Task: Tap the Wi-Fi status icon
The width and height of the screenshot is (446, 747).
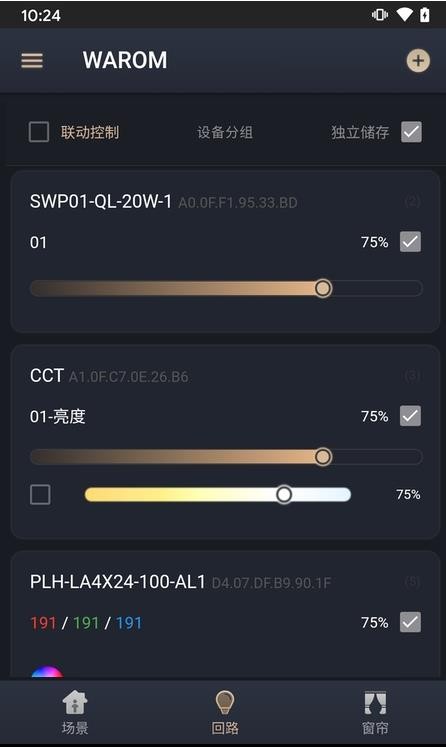Action: point(404,15)
